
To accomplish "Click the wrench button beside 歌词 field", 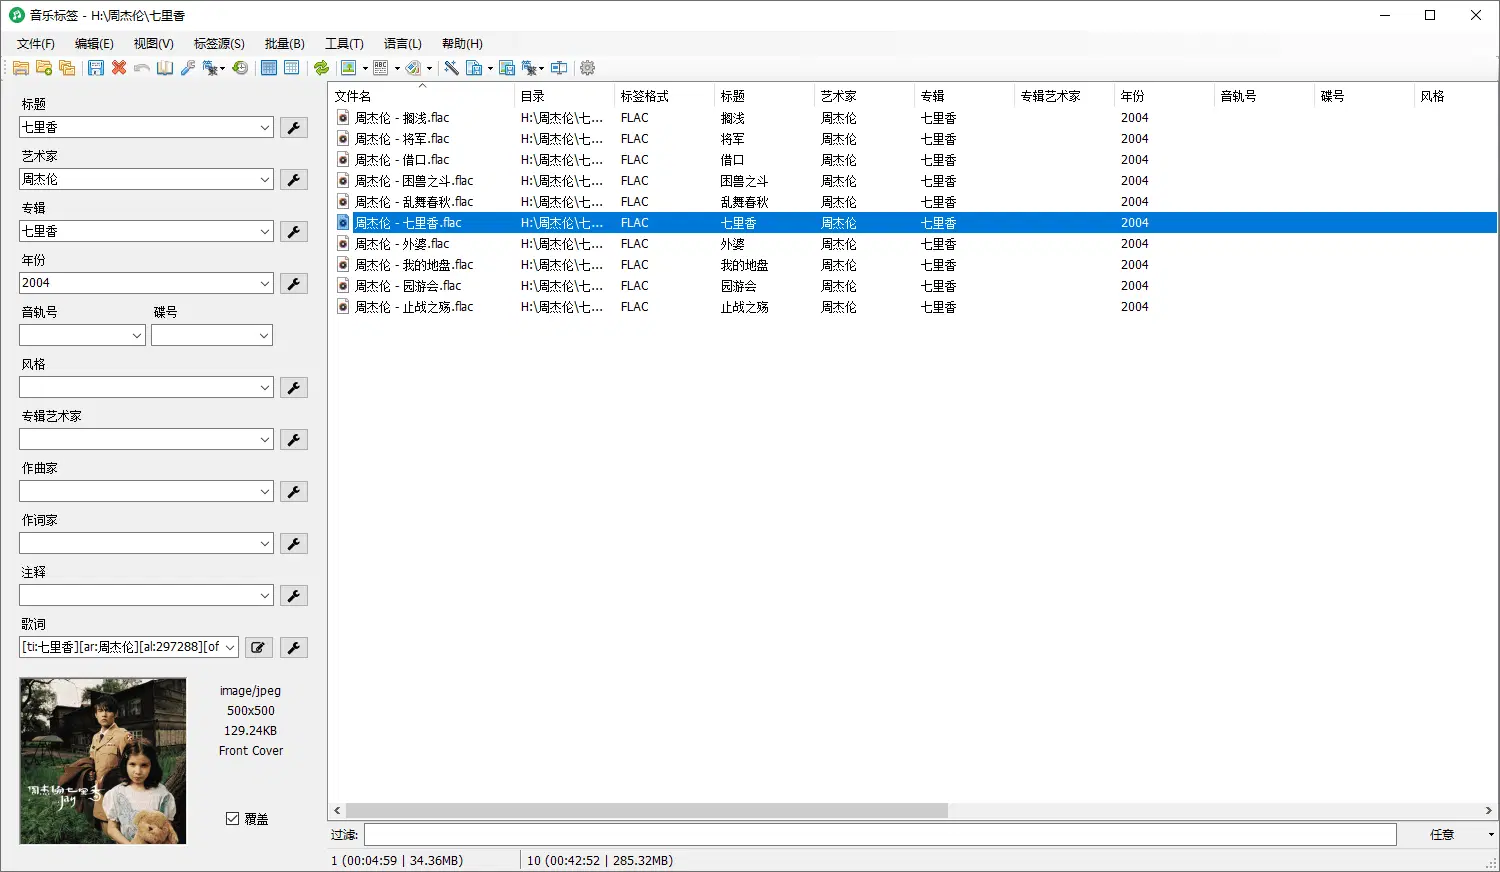I will (x=294, y=648).
